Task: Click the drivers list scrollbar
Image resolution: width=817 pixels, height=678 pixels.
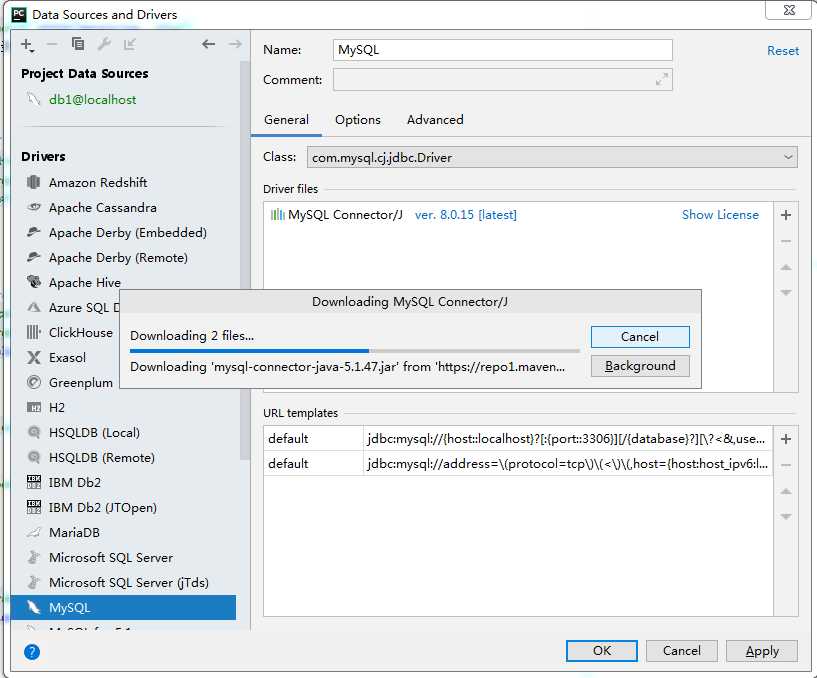Action: [x=245, y=261]
